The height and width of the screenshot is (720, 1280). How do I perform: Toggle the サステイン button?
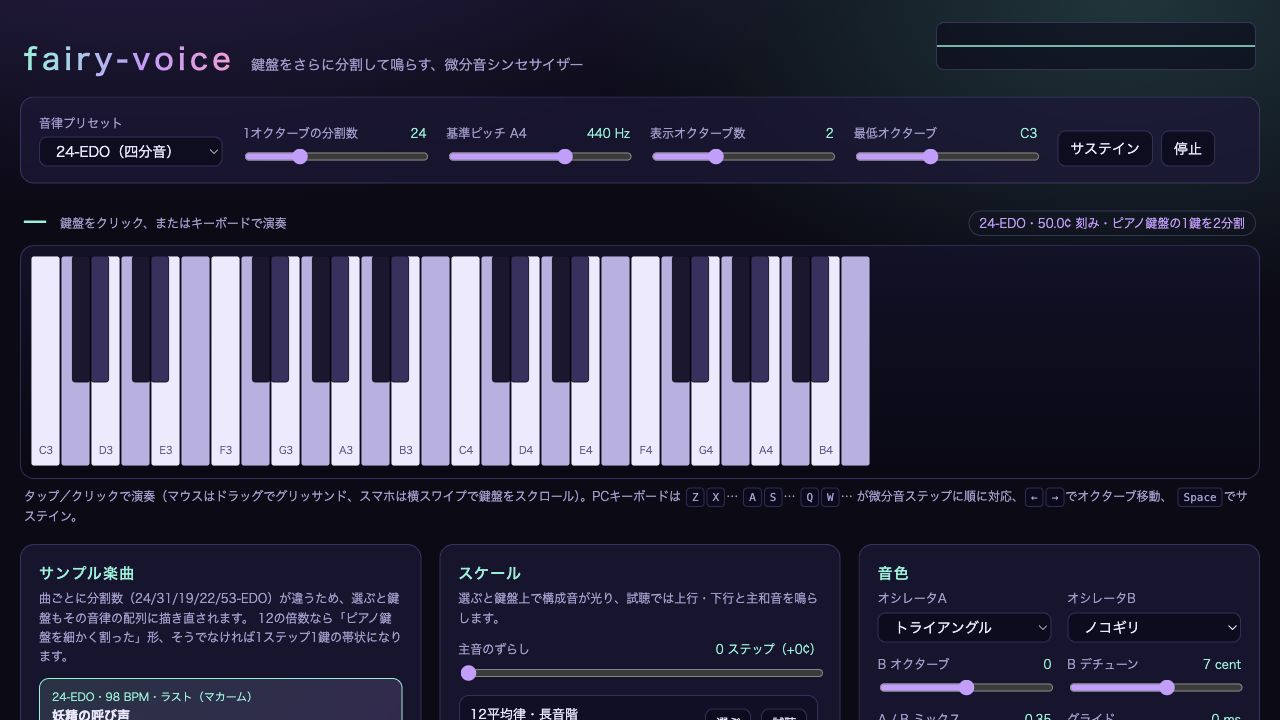(x=1105, y=148)
